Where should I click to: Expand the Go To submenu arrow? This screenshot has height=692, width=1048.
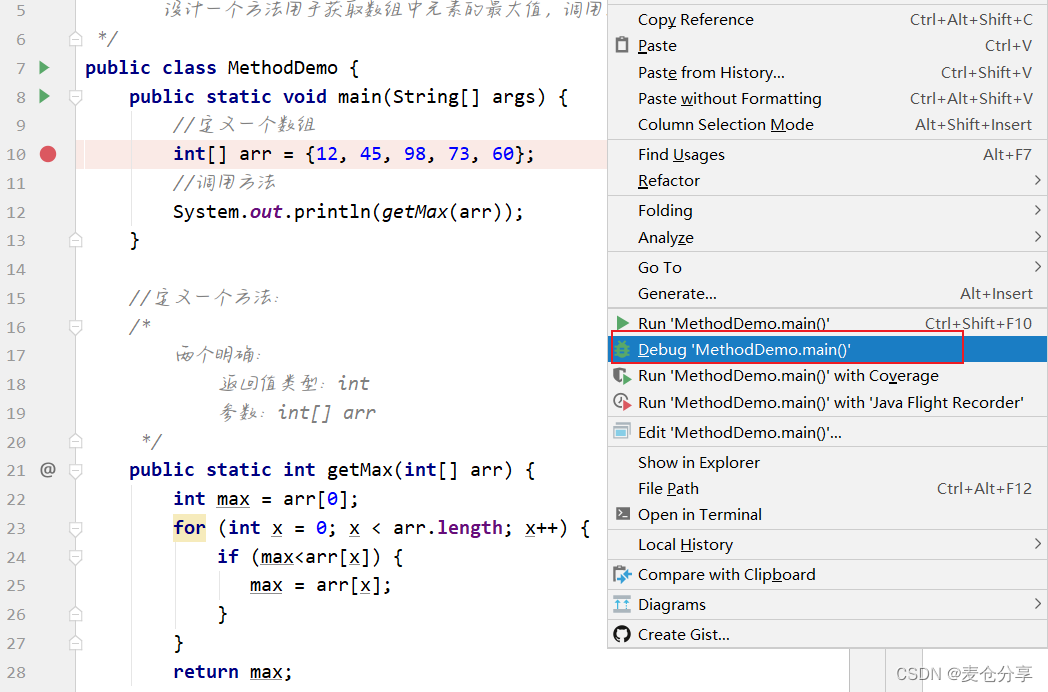(1037, 267)
